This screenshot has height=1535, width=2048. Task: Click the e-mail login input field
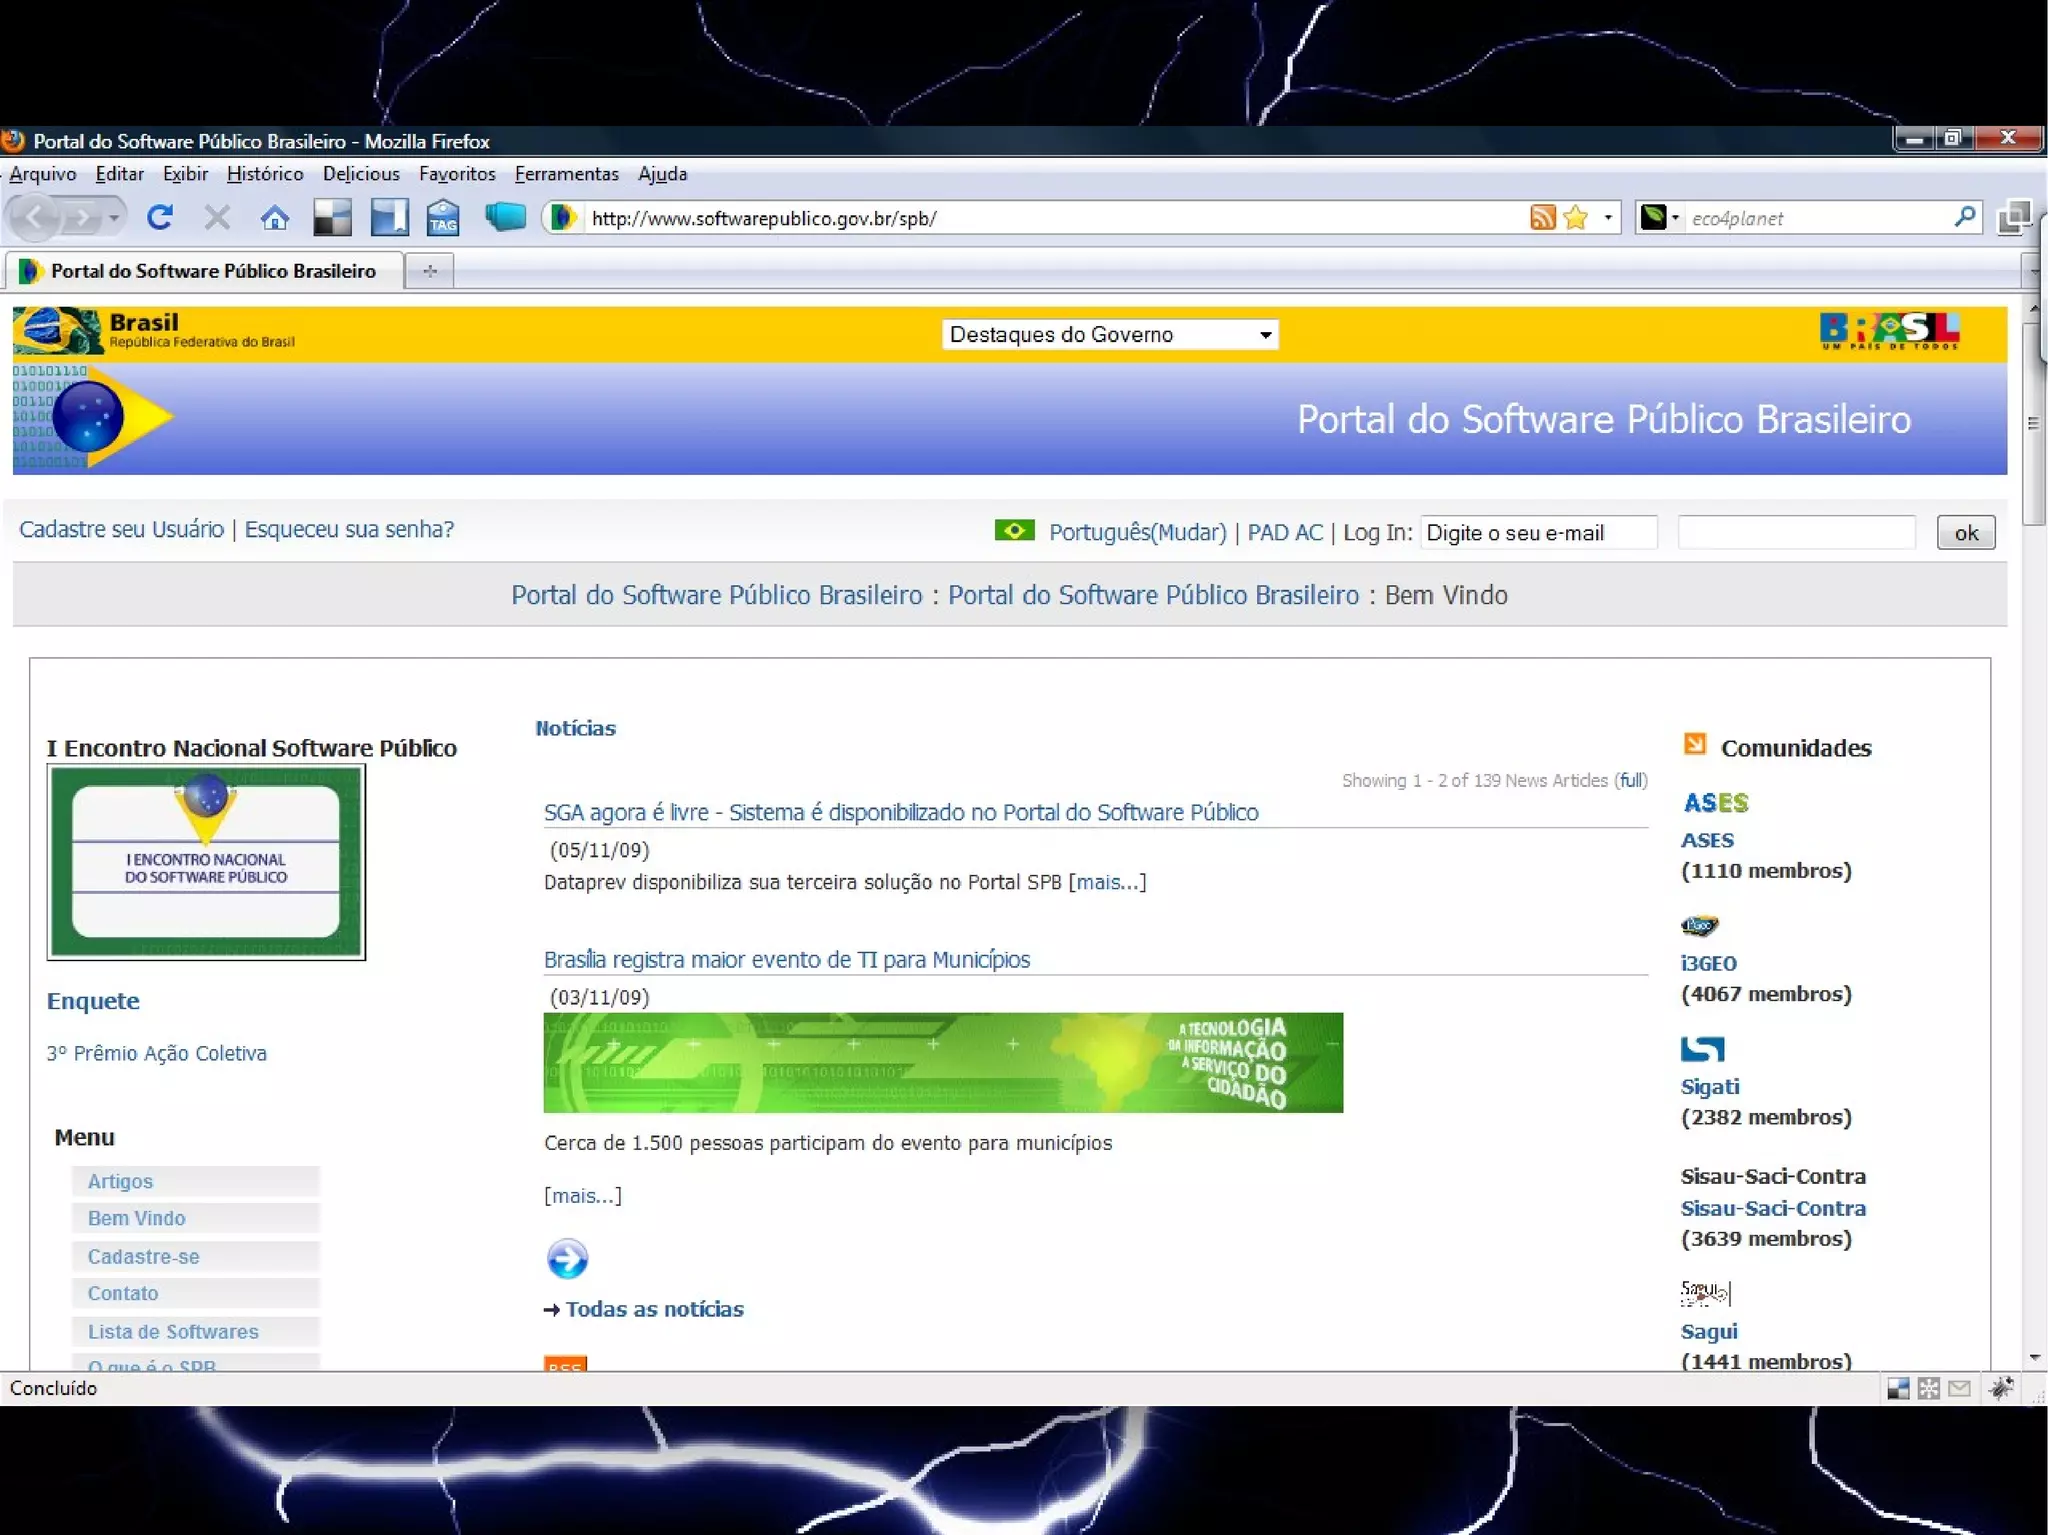coord(1538,532)
